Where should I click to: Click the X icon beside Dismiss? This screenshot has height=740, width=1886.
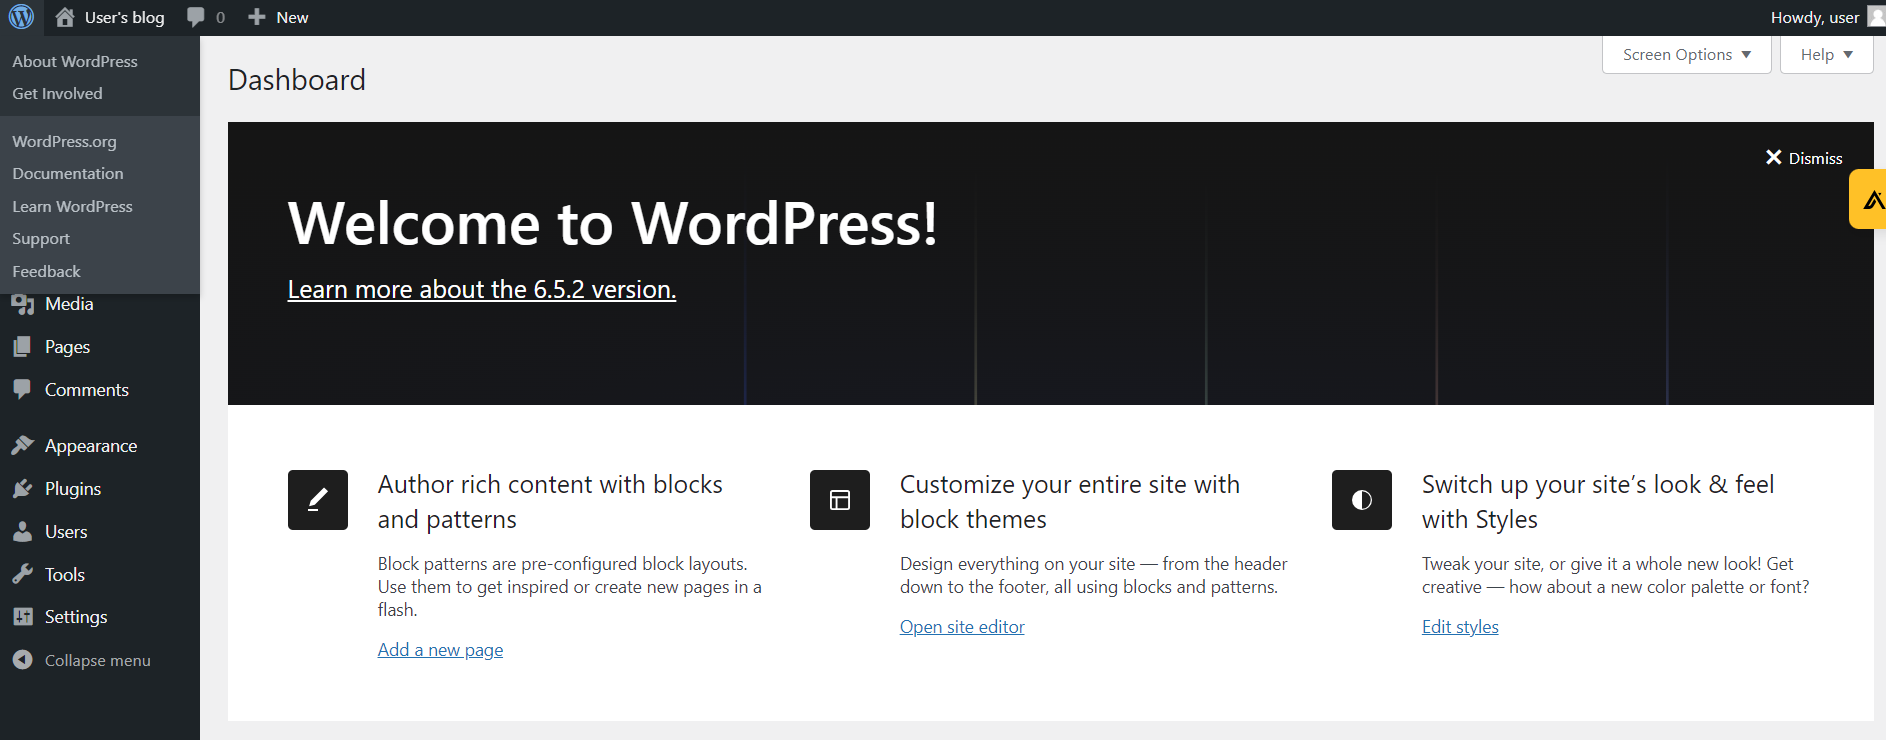(x=1774, y=158)
